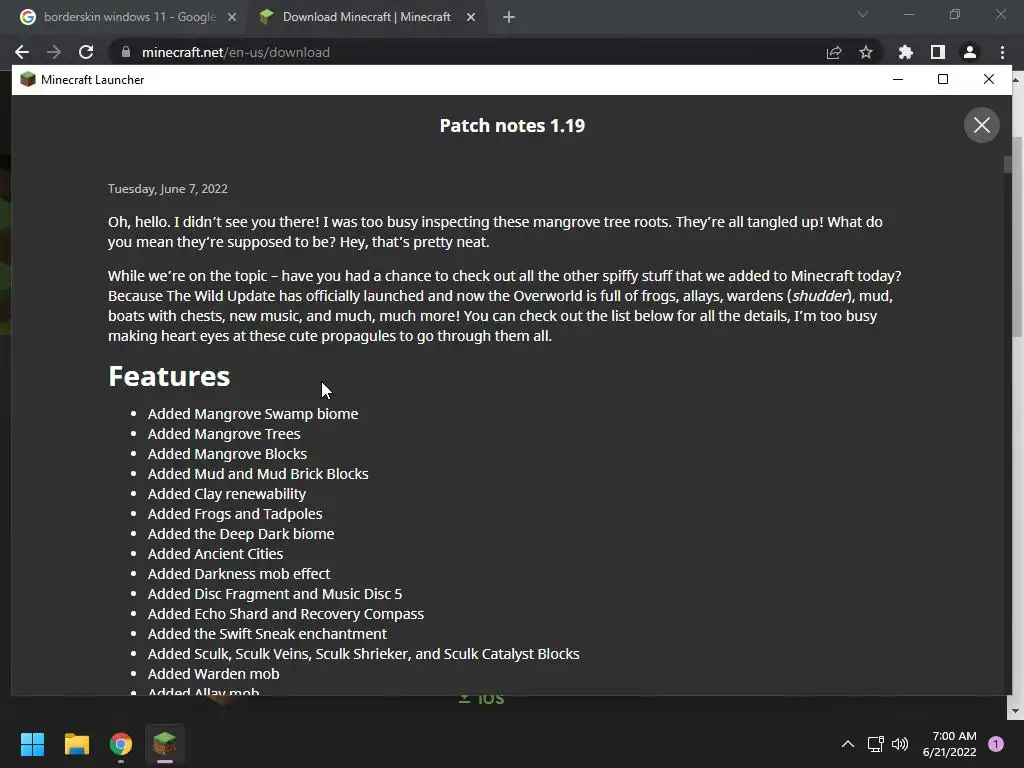
Task: Open the Chrome profile avatar
Action: point(970,52)
